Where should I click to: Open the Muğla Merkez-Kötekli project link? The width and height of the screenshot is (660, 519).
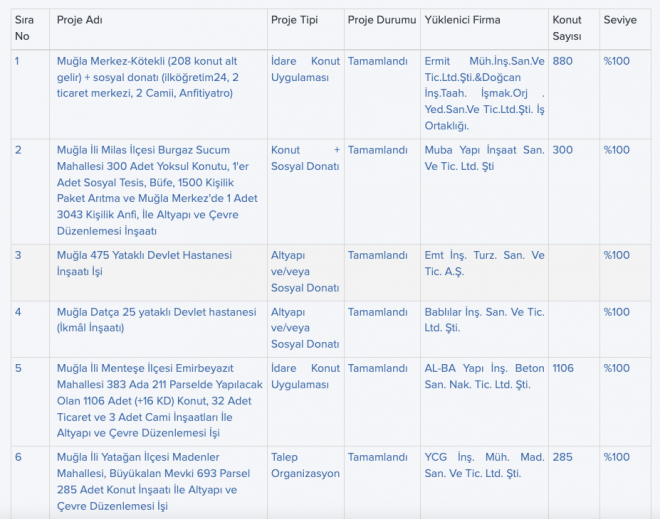click(147, 77)
